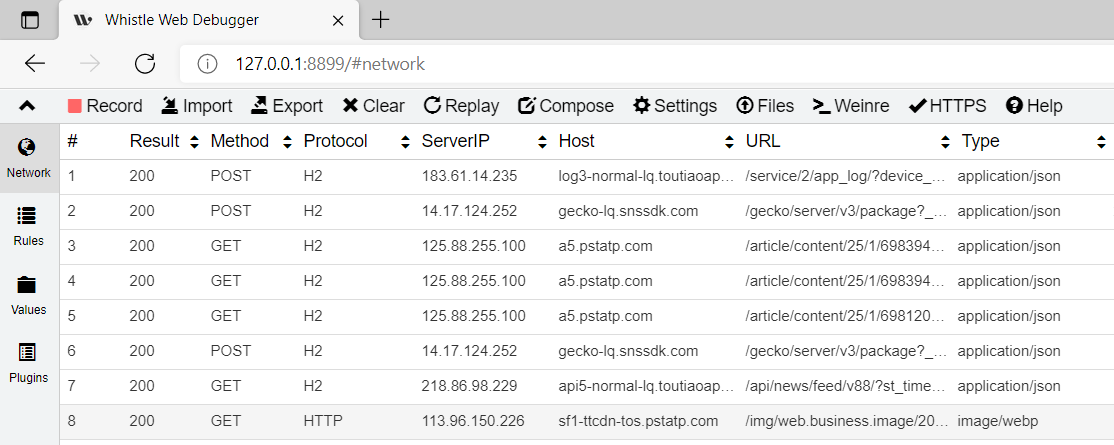Screen dimensions: 1114x445
Task: Switch to the Values sidebar tab
Action: click(x=29, y=296)
